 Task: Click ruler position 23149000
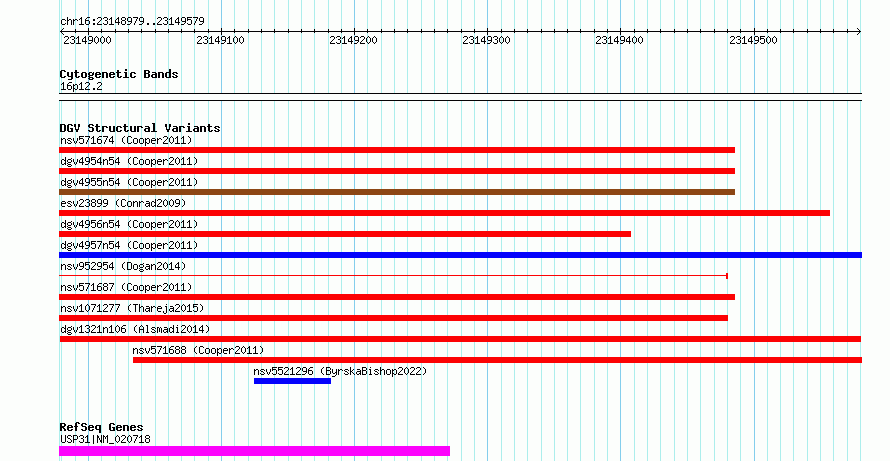(x=87, y=40)
